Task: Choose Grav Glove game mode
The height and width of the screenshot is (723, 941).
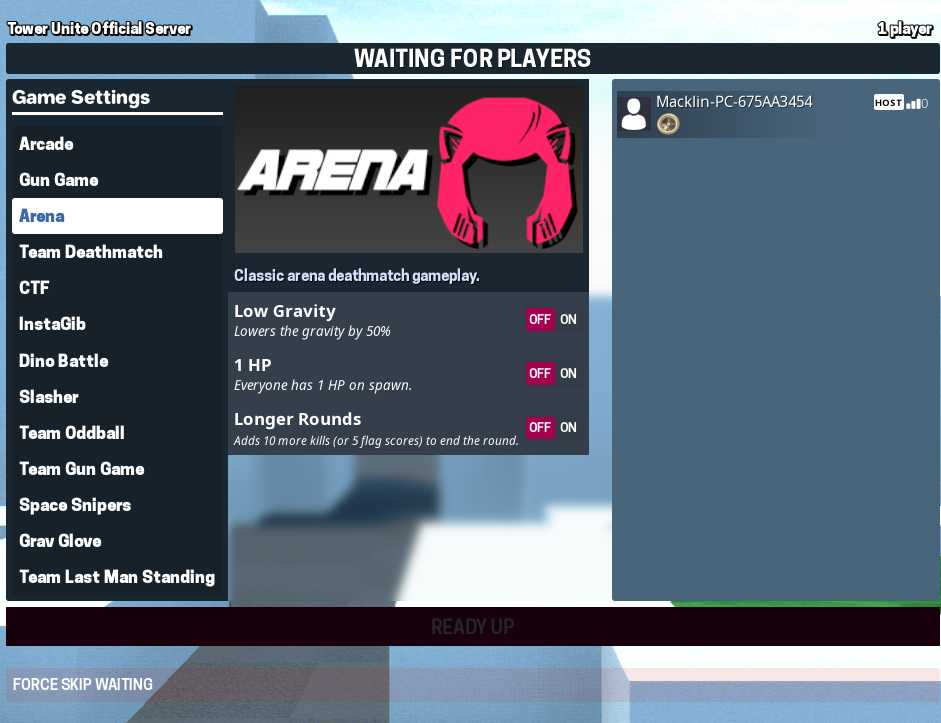Action: 117,541
